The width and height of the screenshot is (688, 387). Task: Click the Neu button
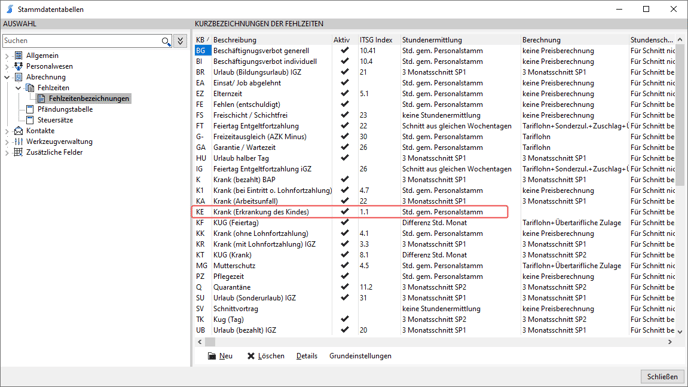[x=220, y=356]
